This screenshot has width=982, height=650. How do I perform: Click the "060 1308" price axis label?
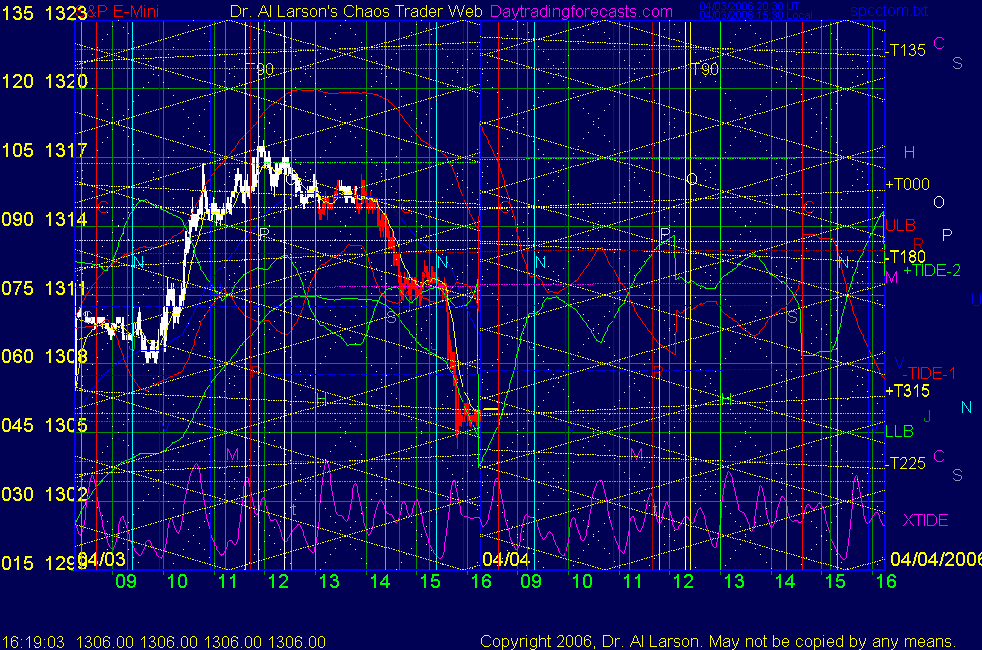tap(44, 356)
